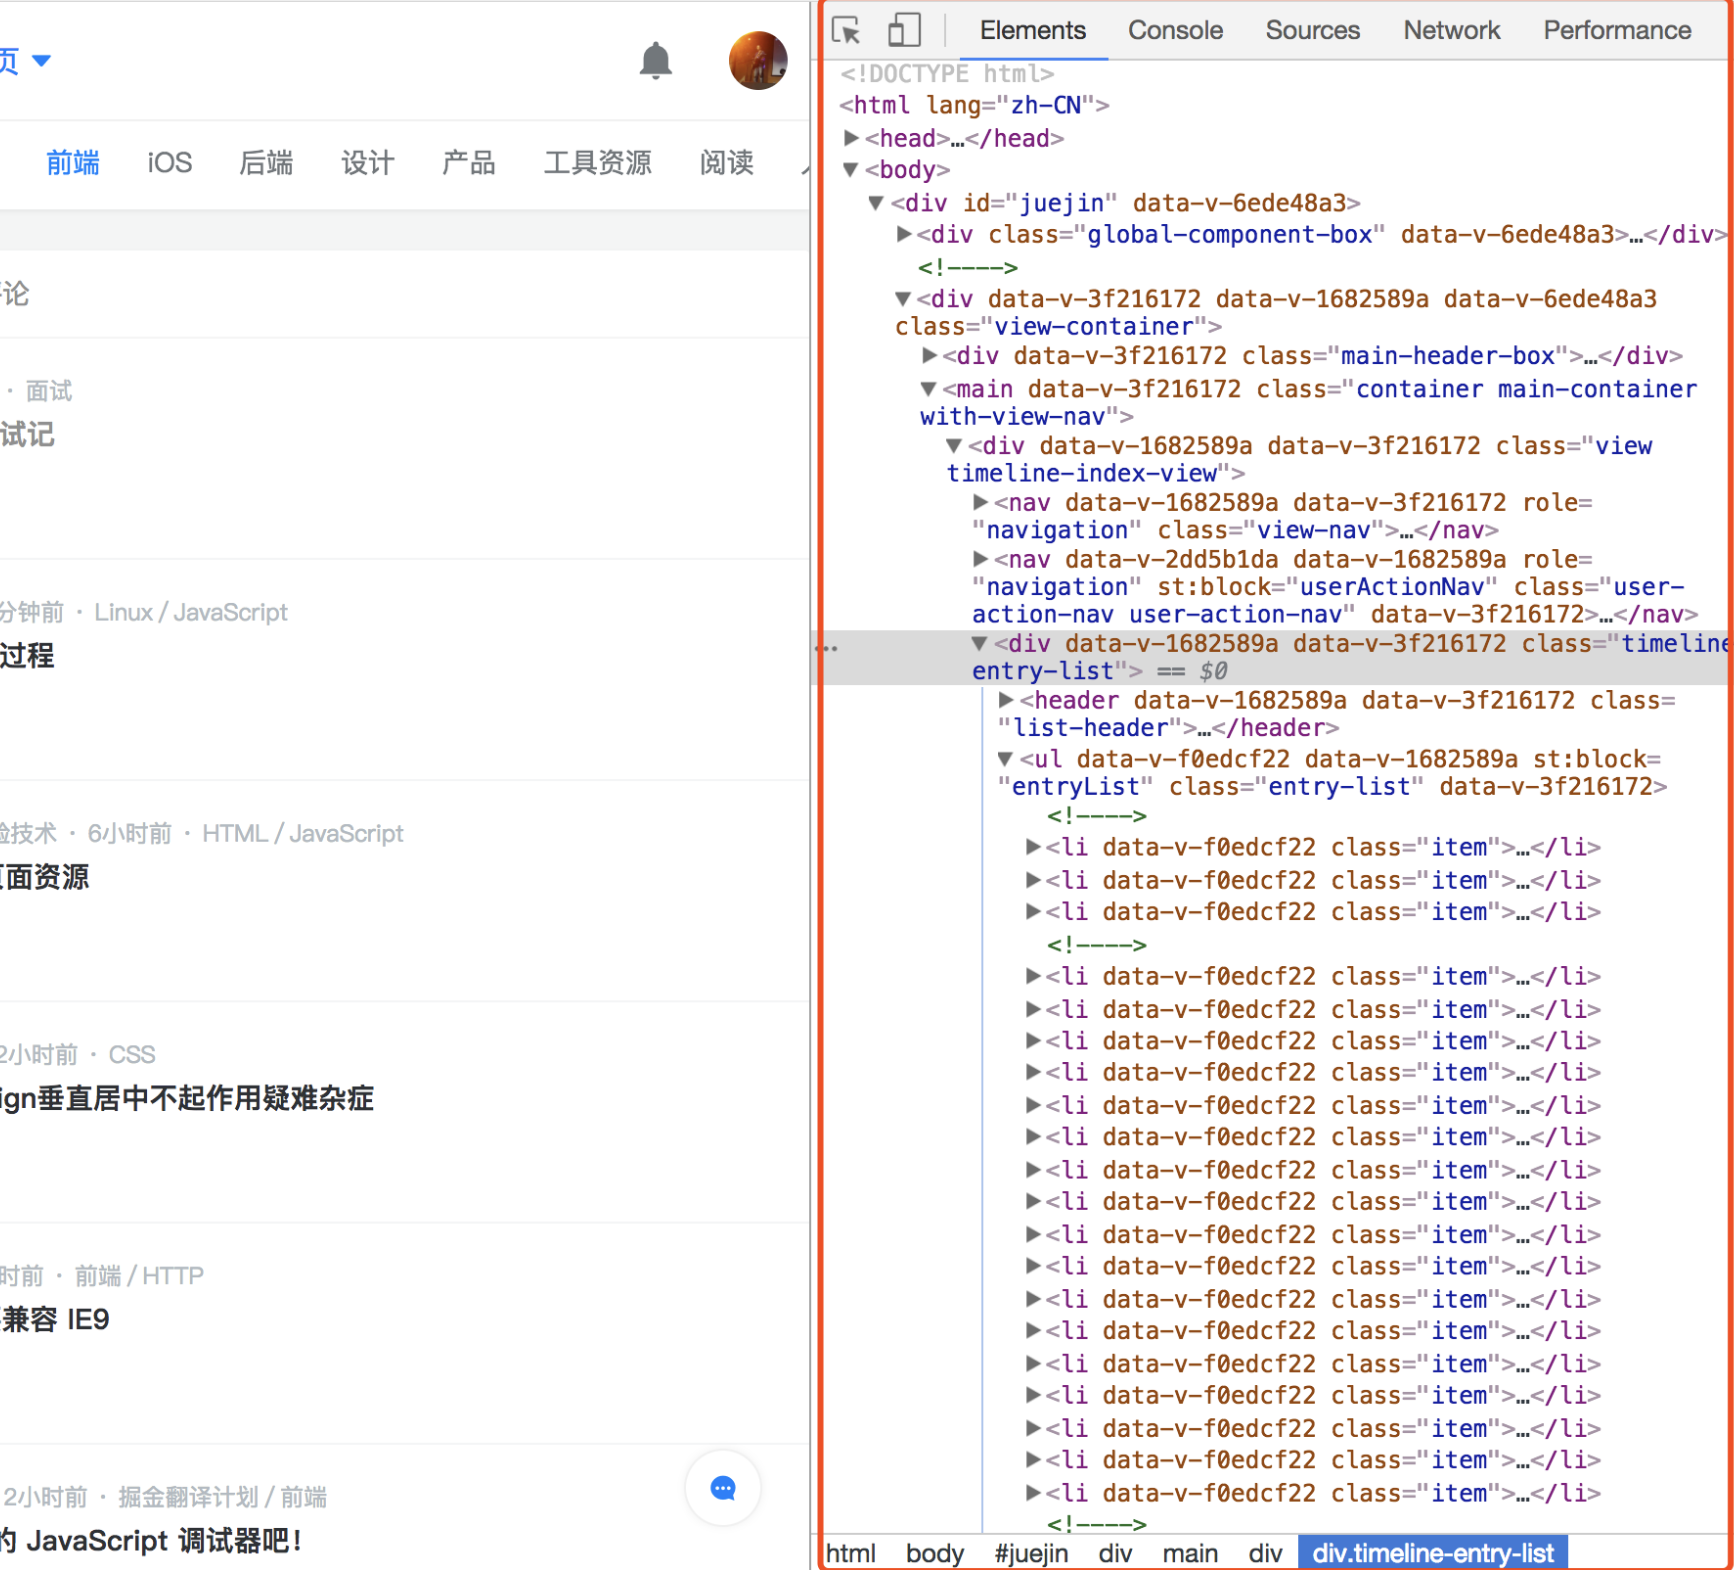
Task: Click the ellipsis beside the selected node
Action: point(827,649)
